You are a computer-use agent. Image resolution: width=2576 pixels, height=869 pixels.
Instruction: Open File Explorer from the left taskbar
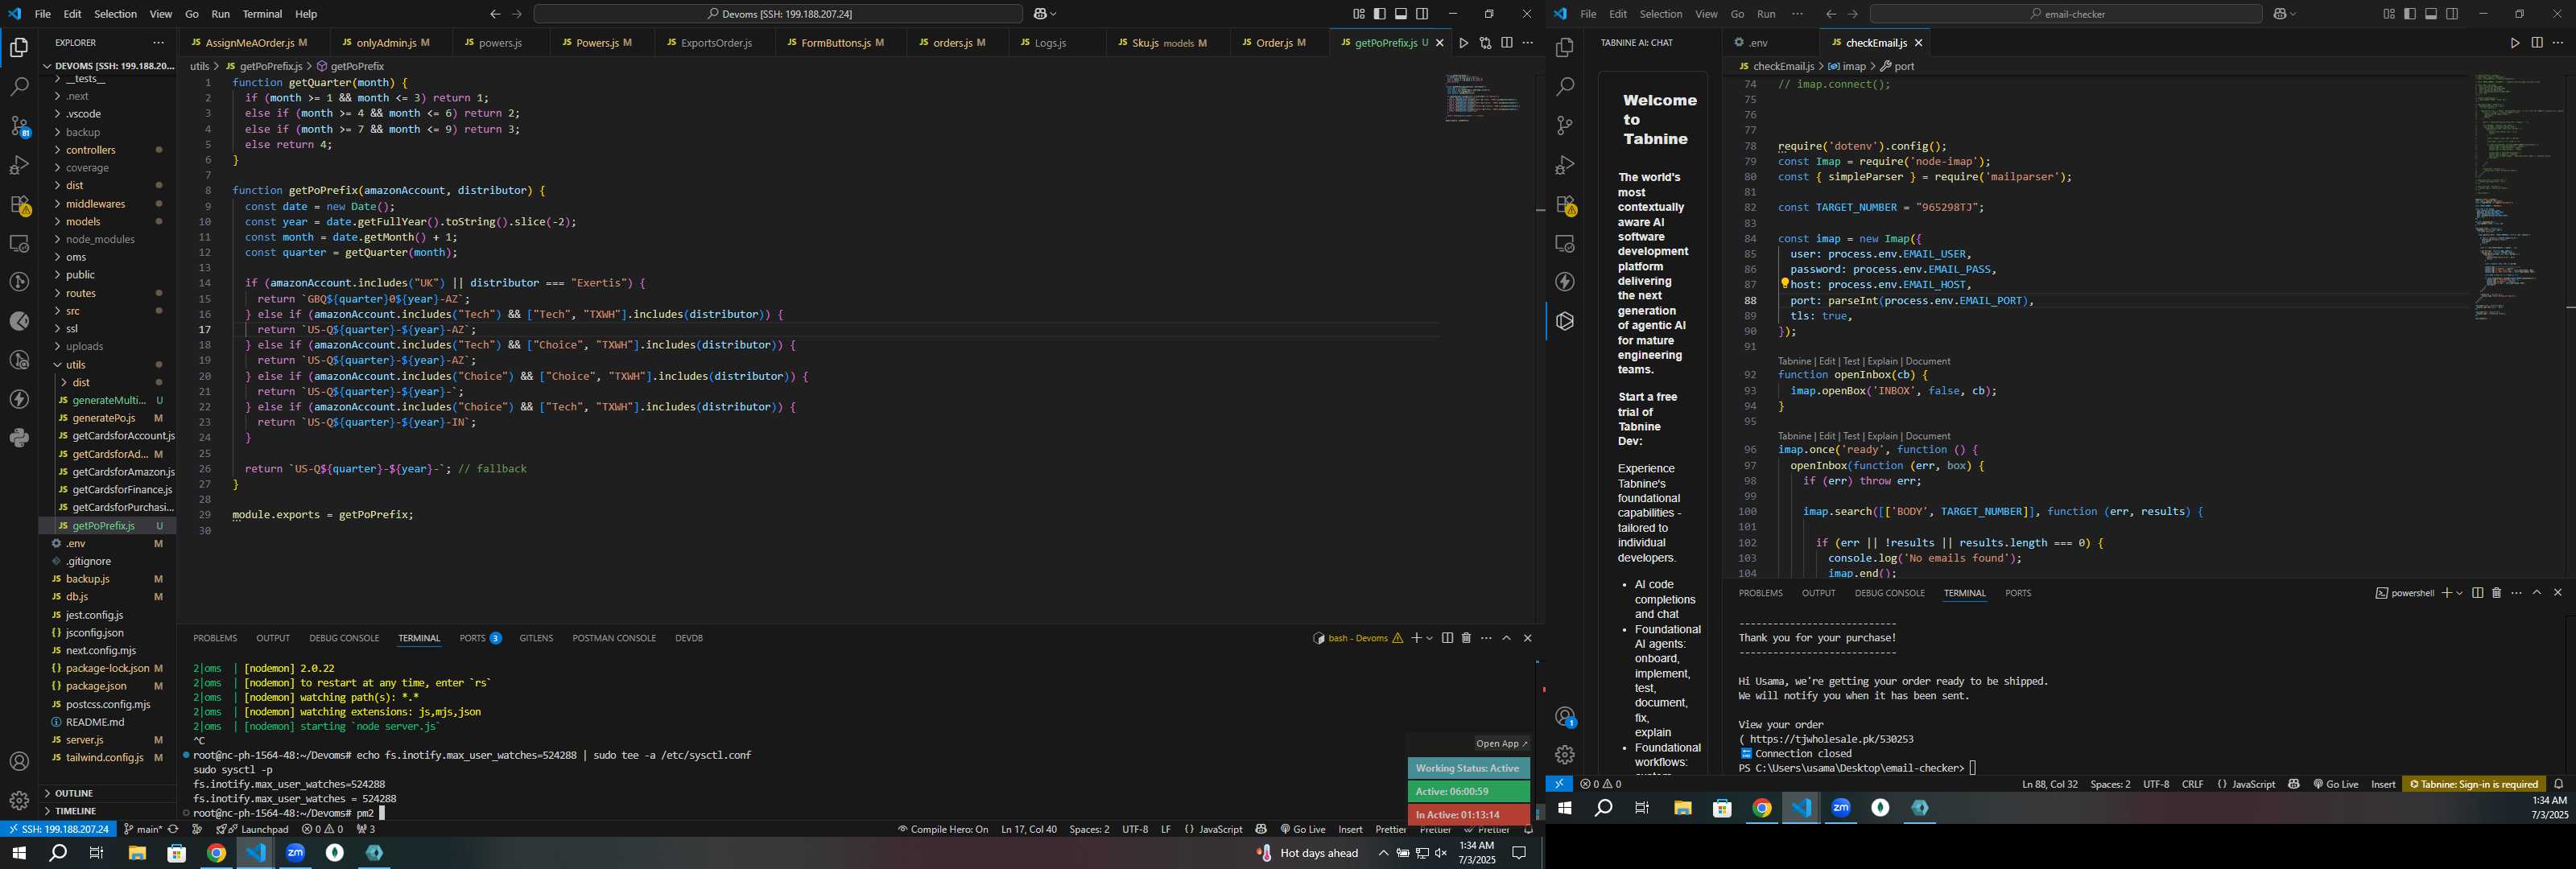[137, 853]
